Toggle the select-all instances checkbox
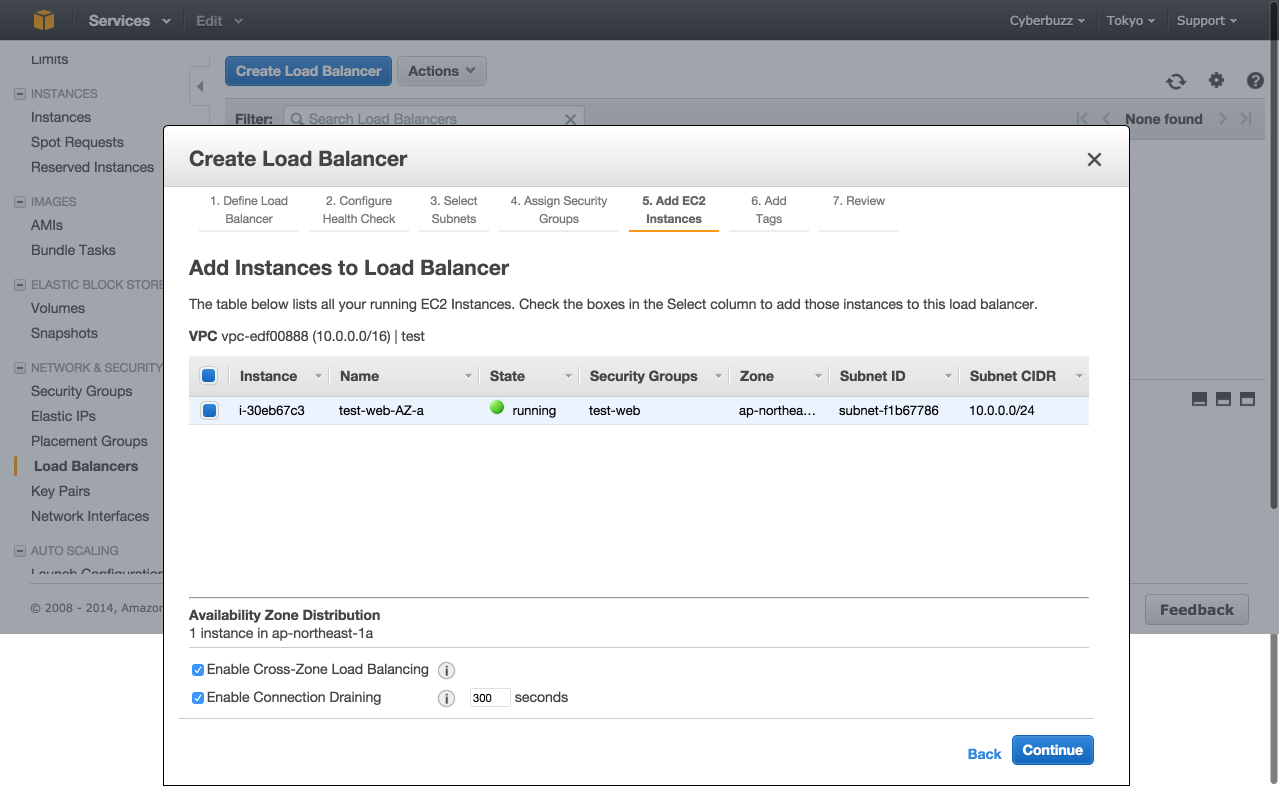Viewport: 1279px width, 786px height. point(209,376)
